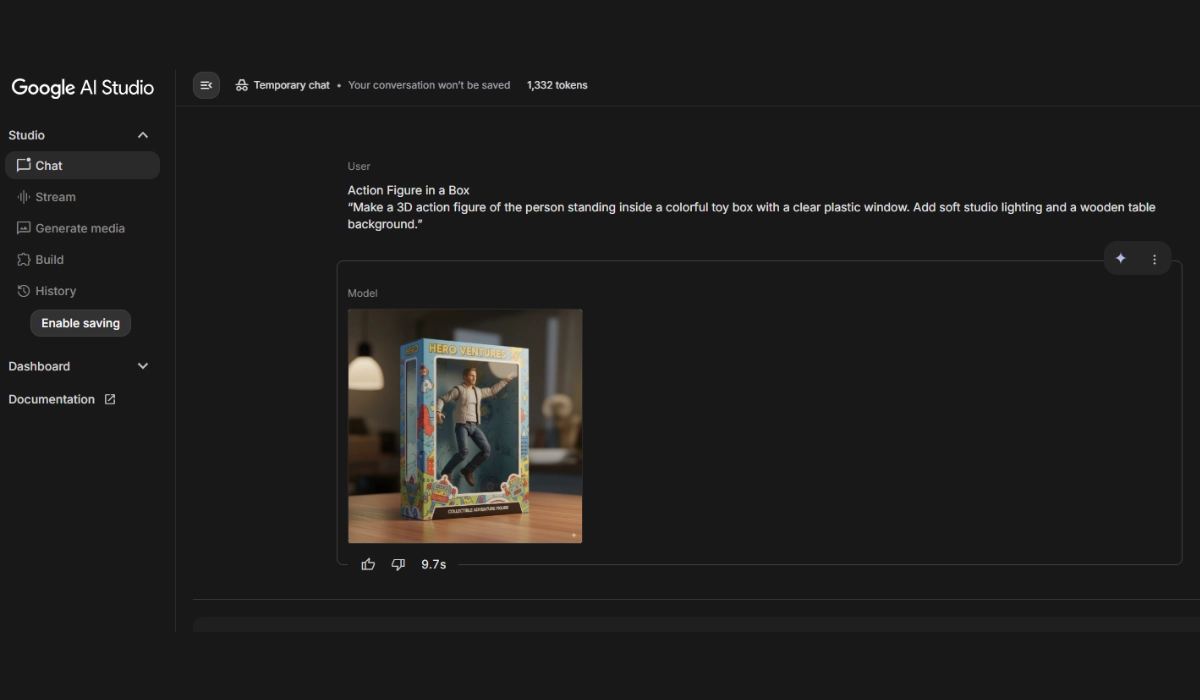Click the Build icon in sidebar
The height and width of the screenshot is (700, 1200).
pos(24,260)
